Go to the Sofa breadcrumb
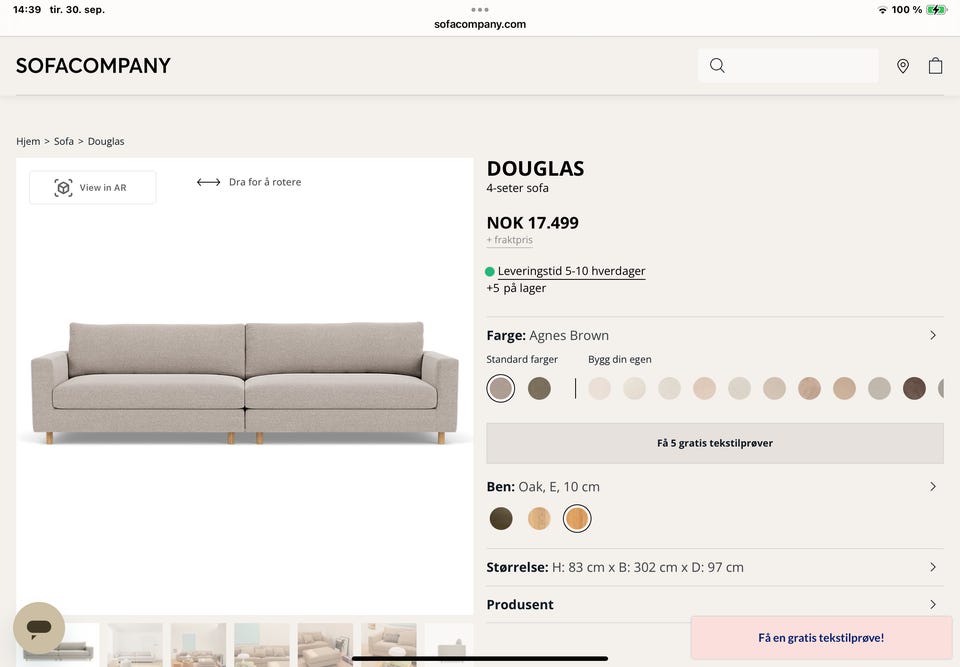The height and width of the screenshot is (667, 960). coord(64,142)
